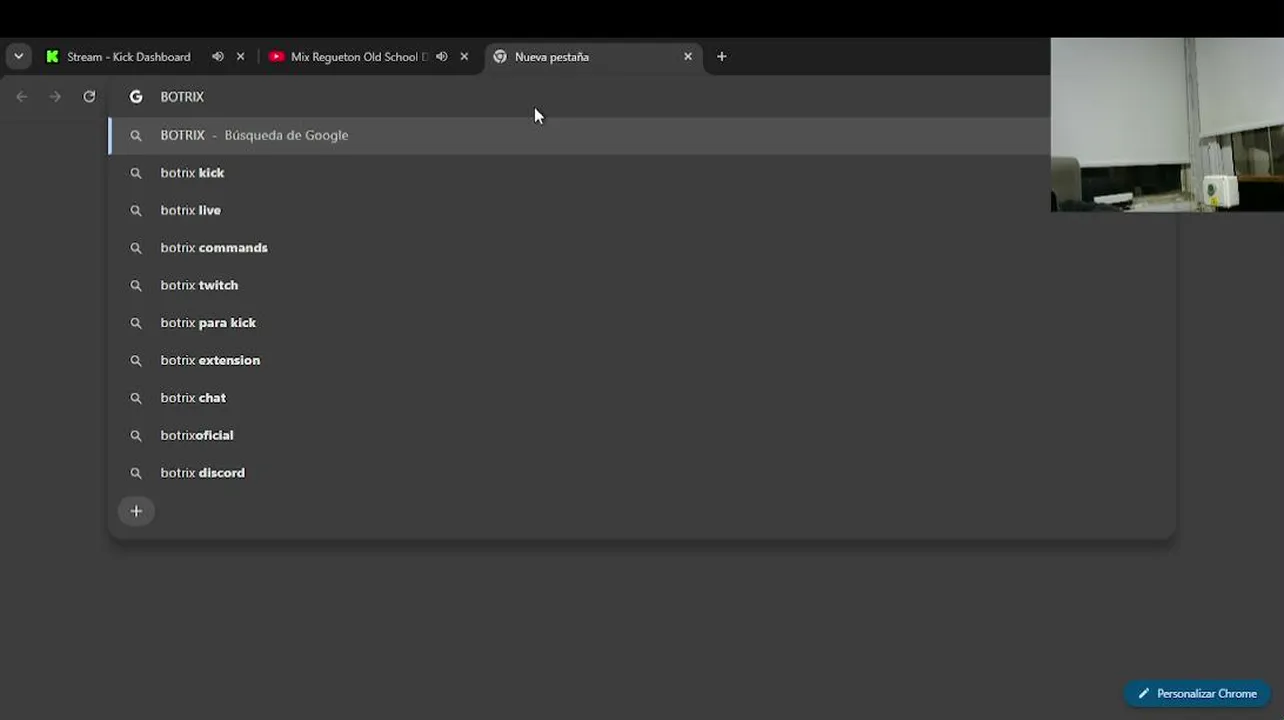1284x720 pixels.
Task: Select BOTRIX - Búsqueda de Google suggestion
Action: click(580, 135)
